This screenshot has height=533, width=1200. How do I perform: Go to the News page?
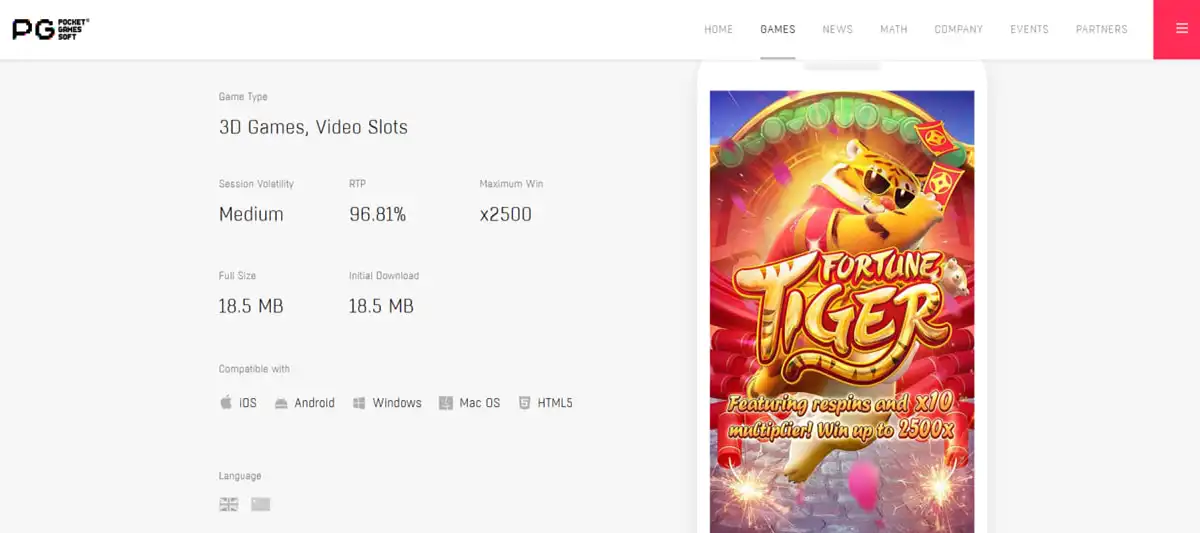838,29
